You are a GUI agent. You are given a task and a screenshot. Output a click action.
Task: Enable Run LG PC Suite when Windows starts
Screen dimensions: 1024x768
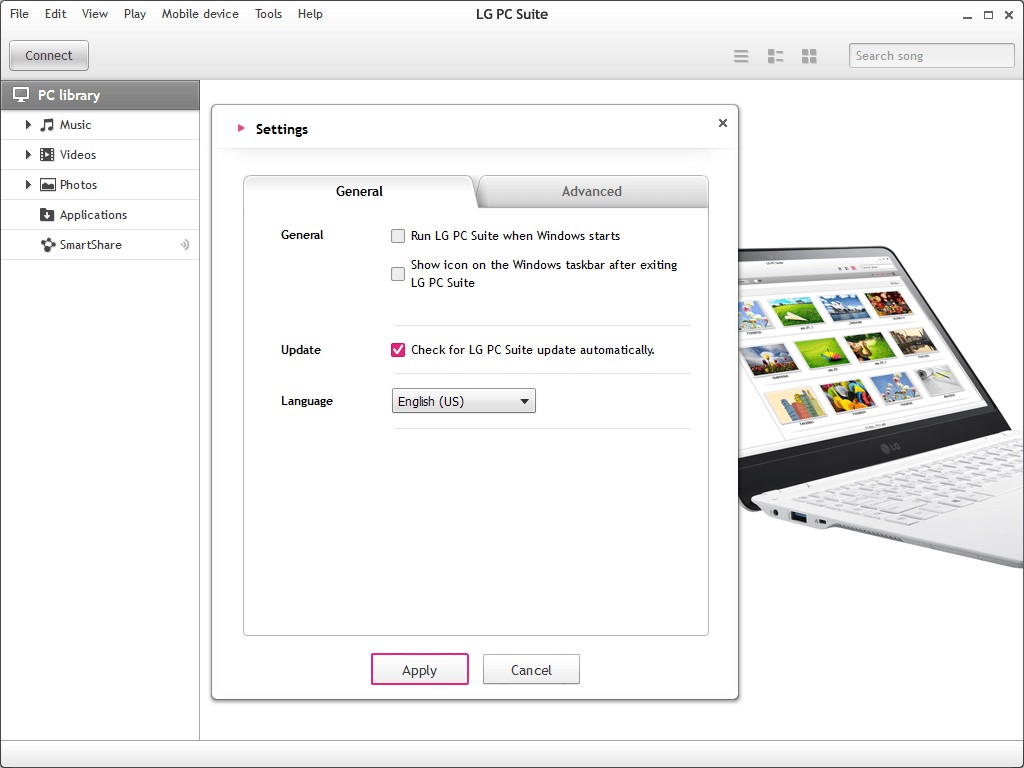click(398, 236)
